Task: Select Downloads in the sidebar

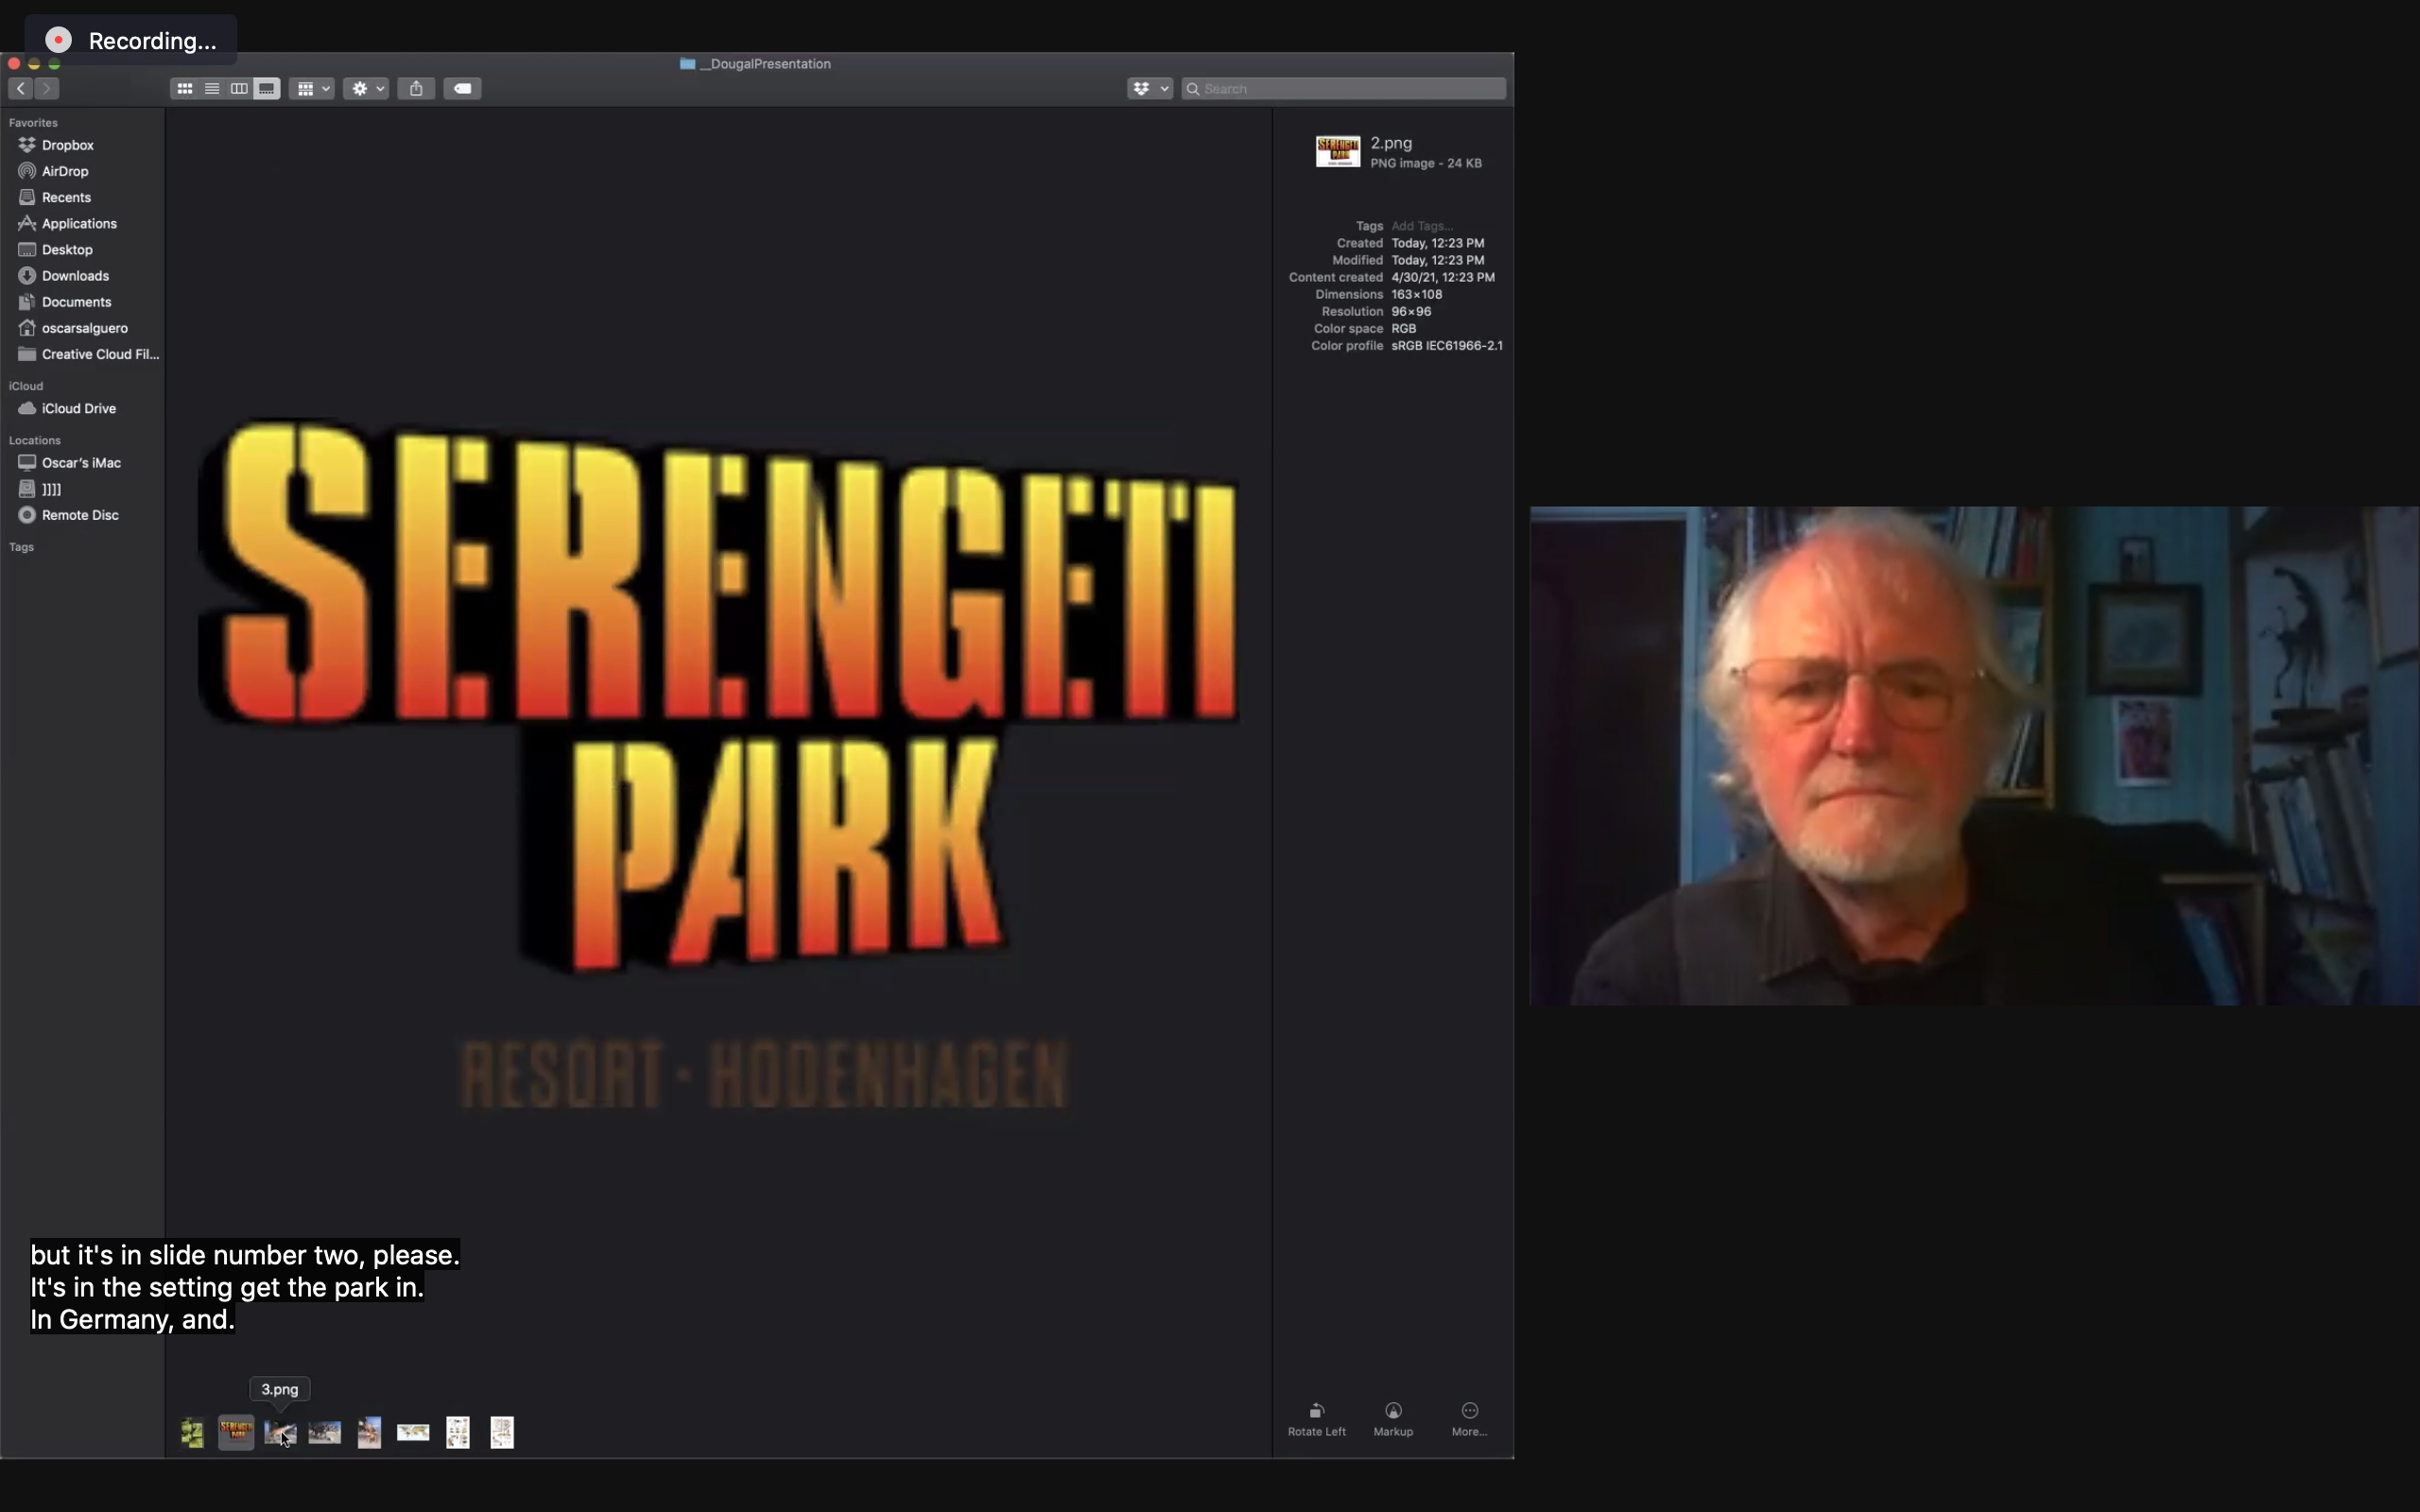Action: [75, 276]
